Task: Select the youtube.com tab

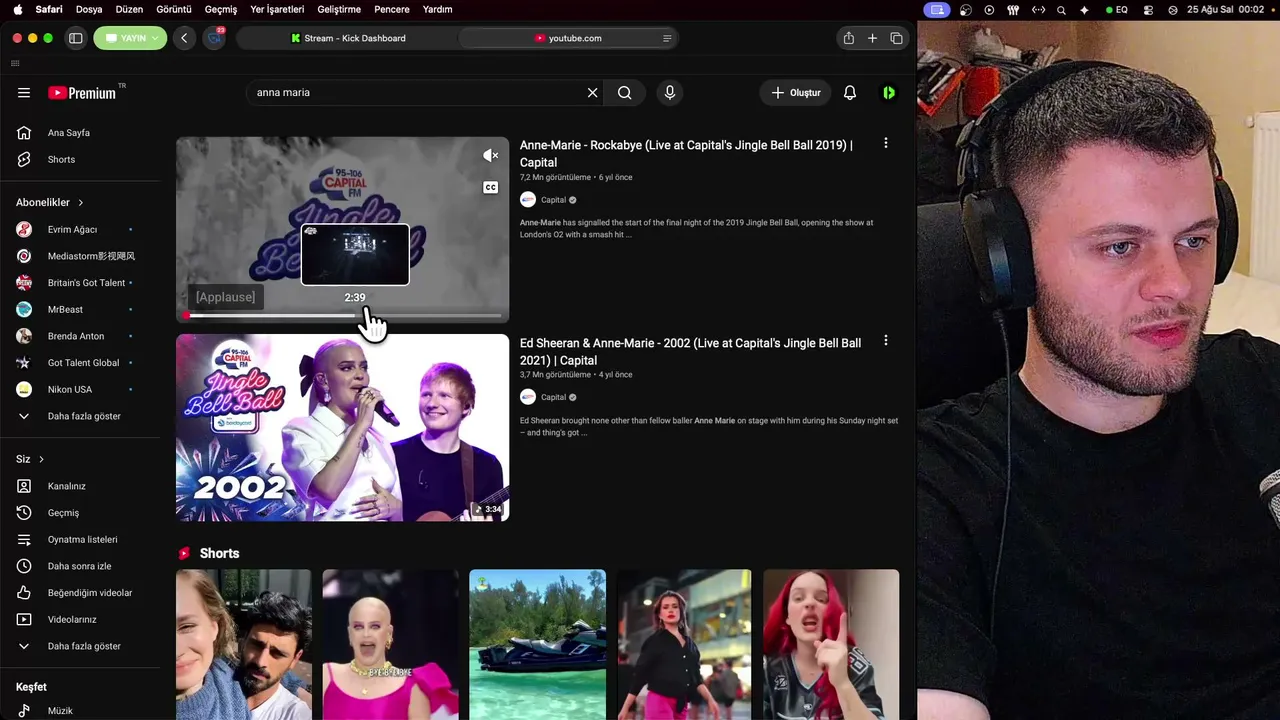Action: (568, 38)
